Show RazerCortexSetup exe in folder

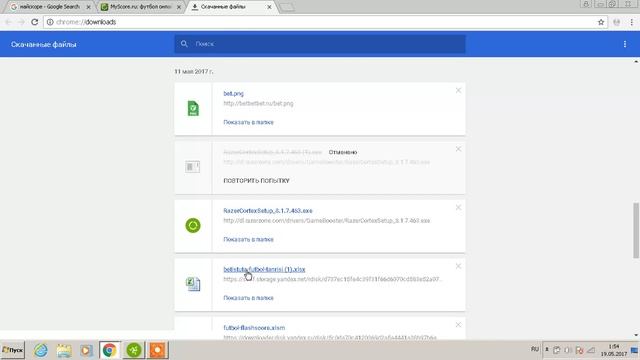pyautogui.click(x=248, y=239)
